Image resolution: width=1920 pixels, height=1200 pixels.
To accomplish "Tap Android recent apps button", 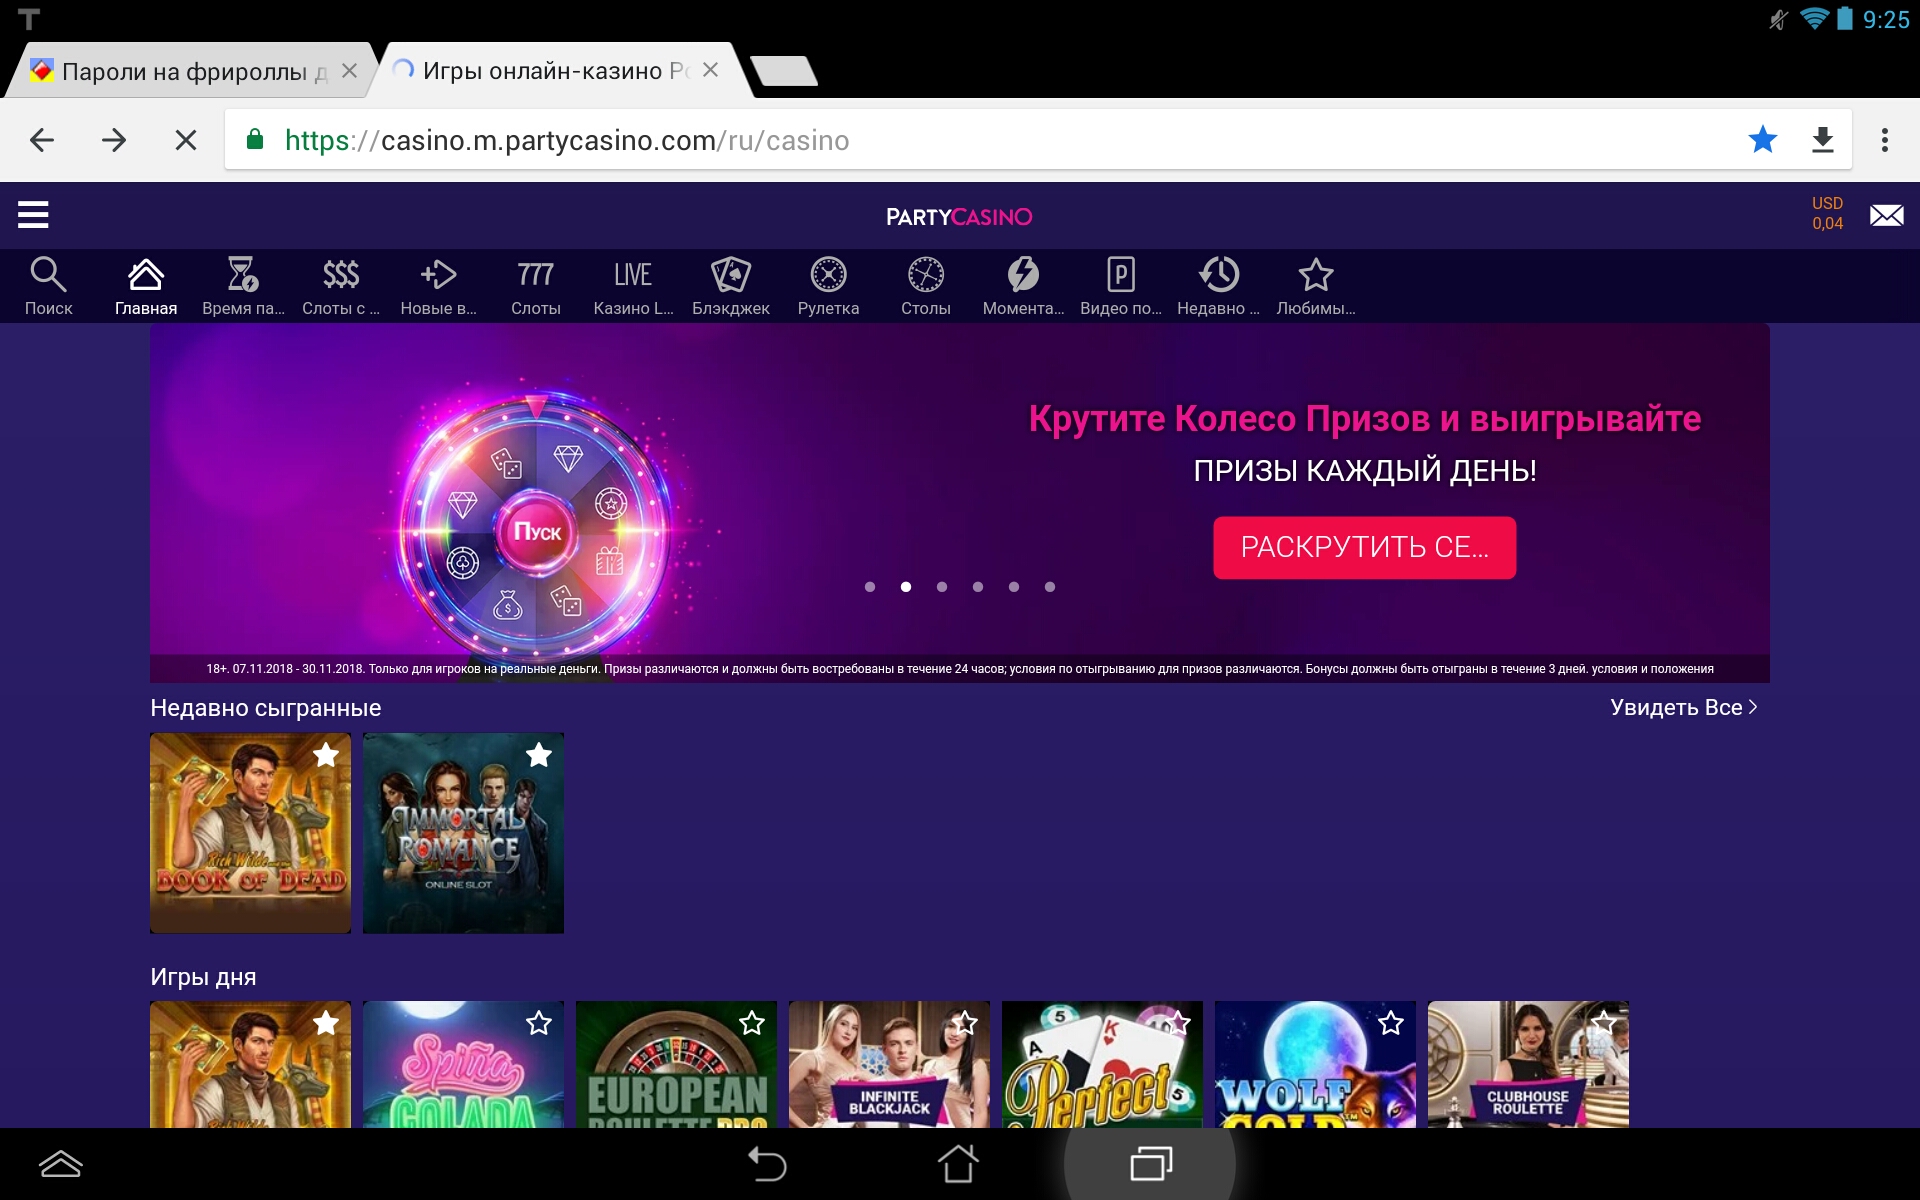I will pyautogui.click(x=1151, y=1164).
